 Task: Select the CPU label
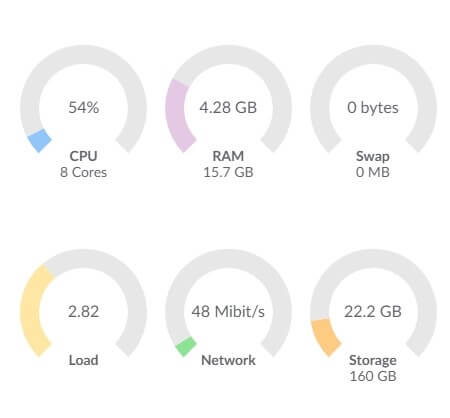[84, 156]
